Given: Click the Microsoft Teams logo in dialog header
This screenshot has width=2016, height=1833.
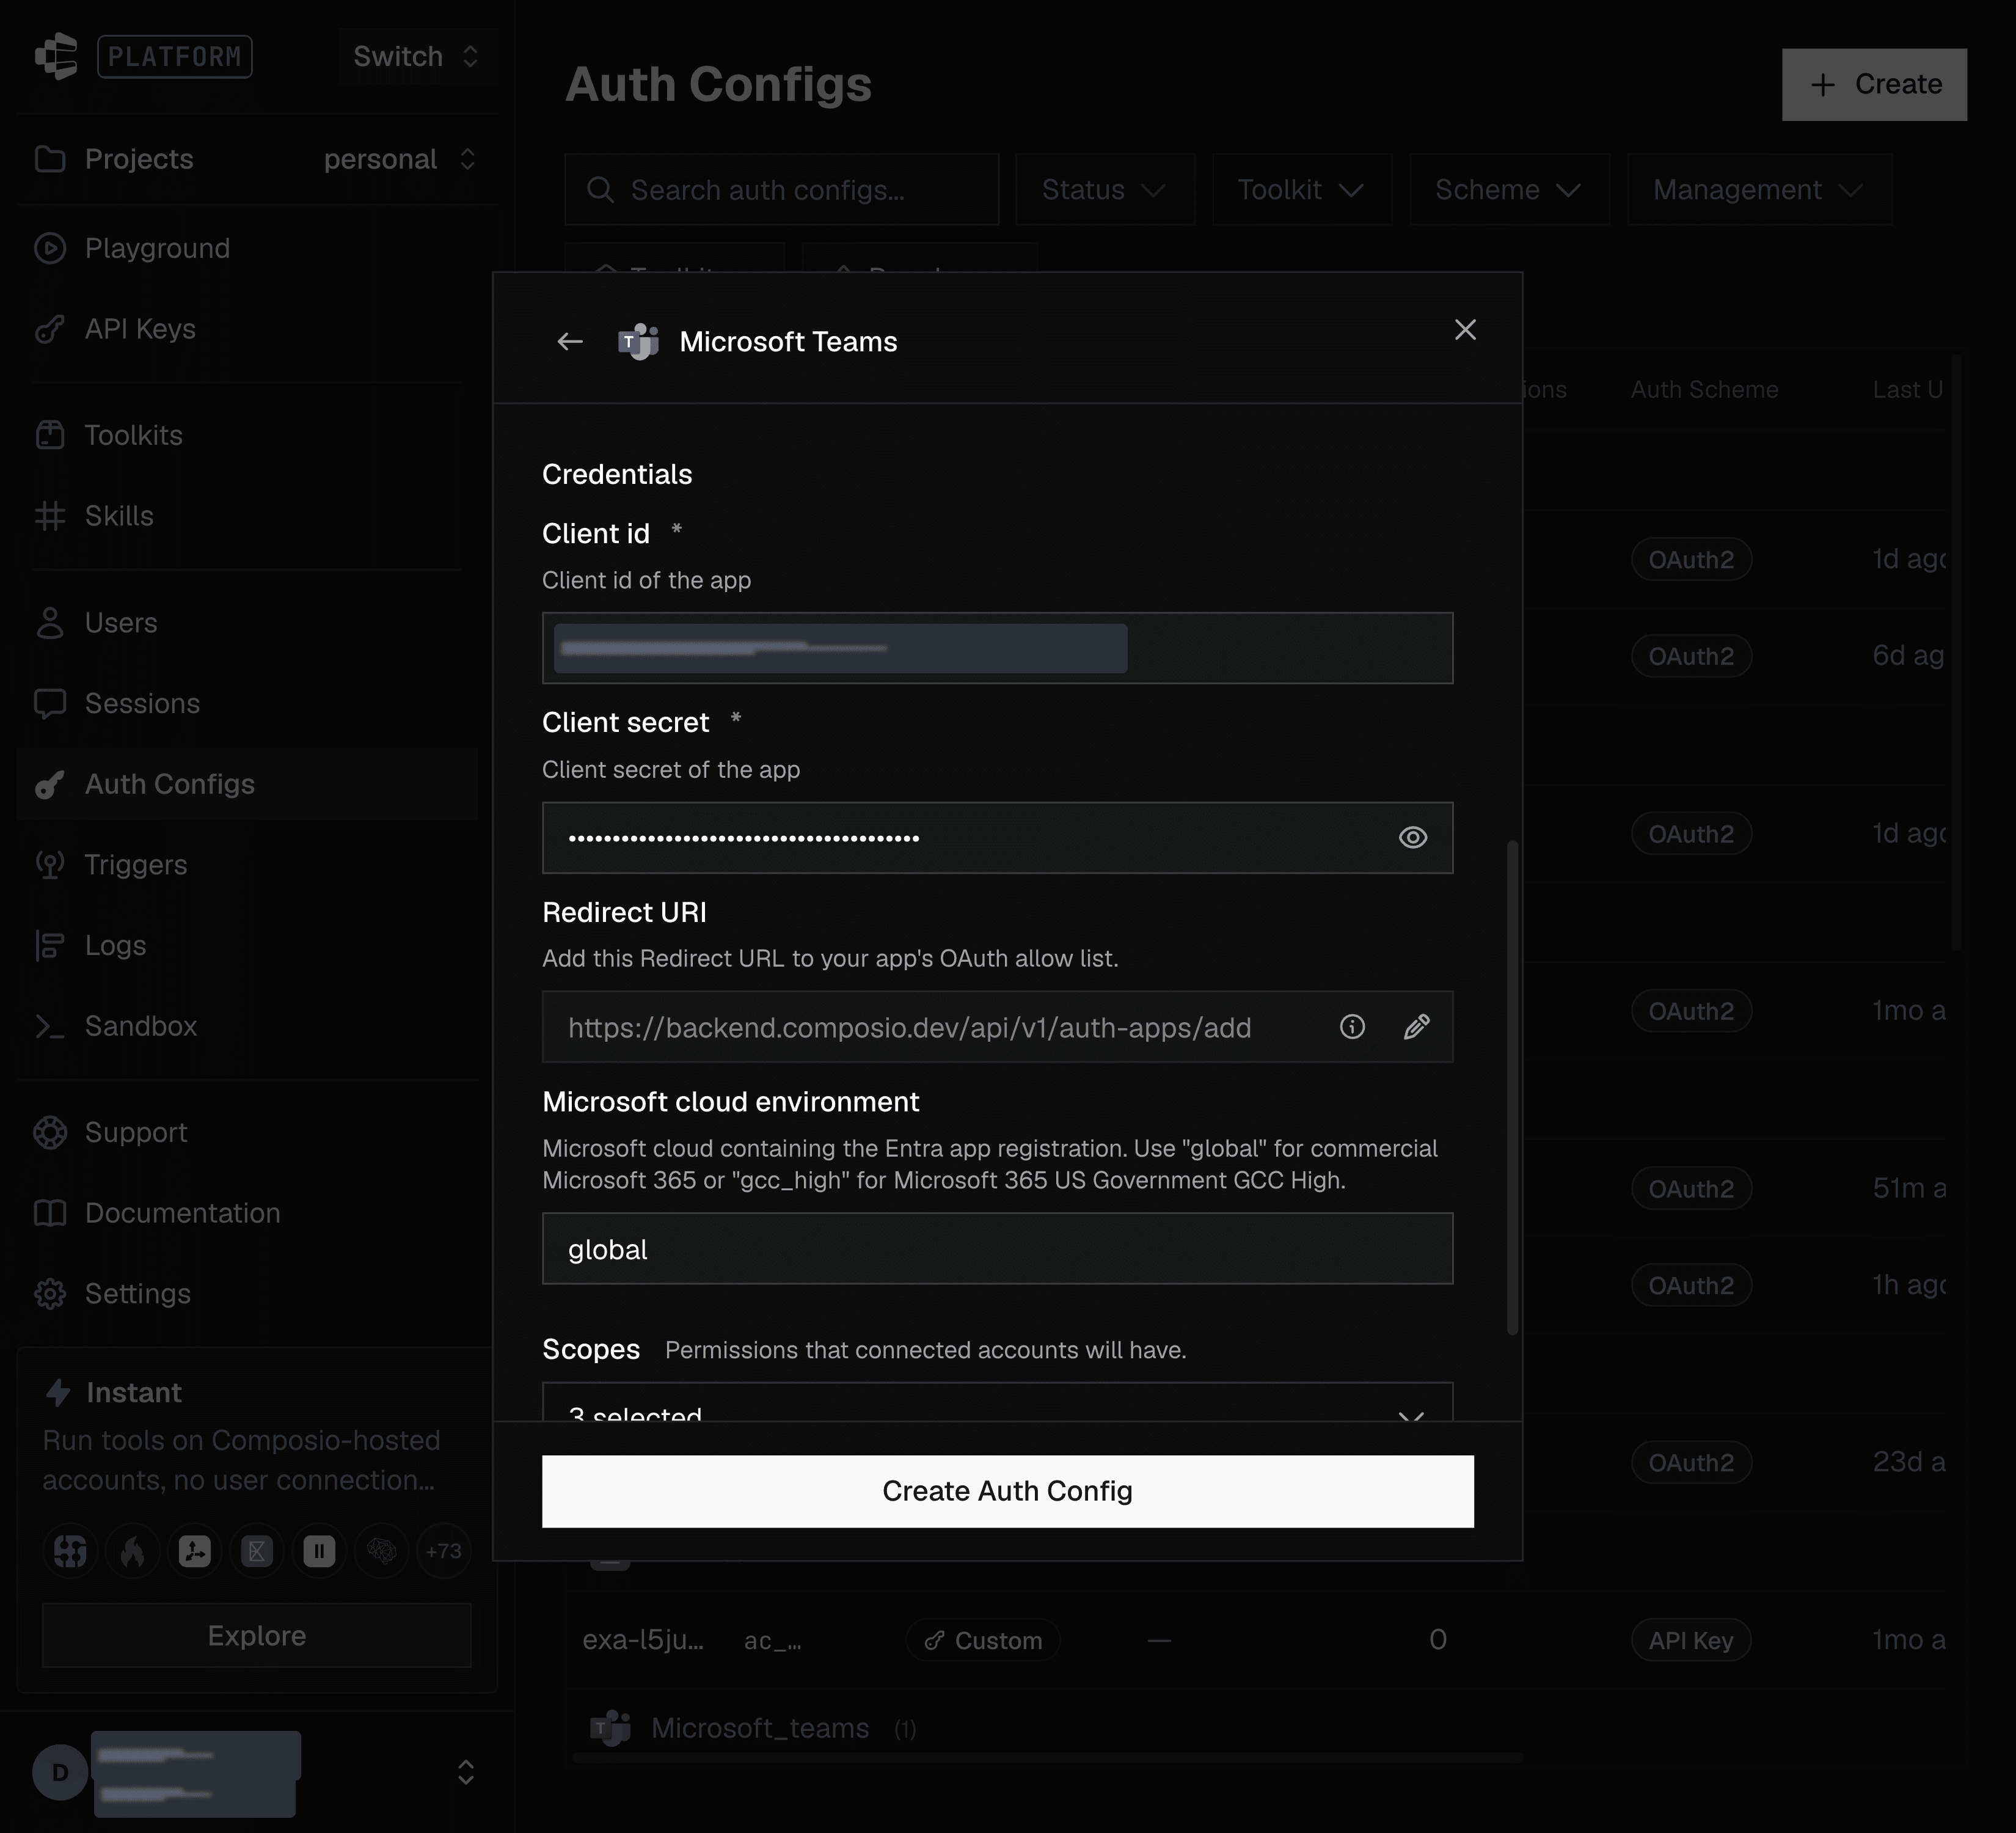Looking at the screenshot, I should [x=638, y=342].
